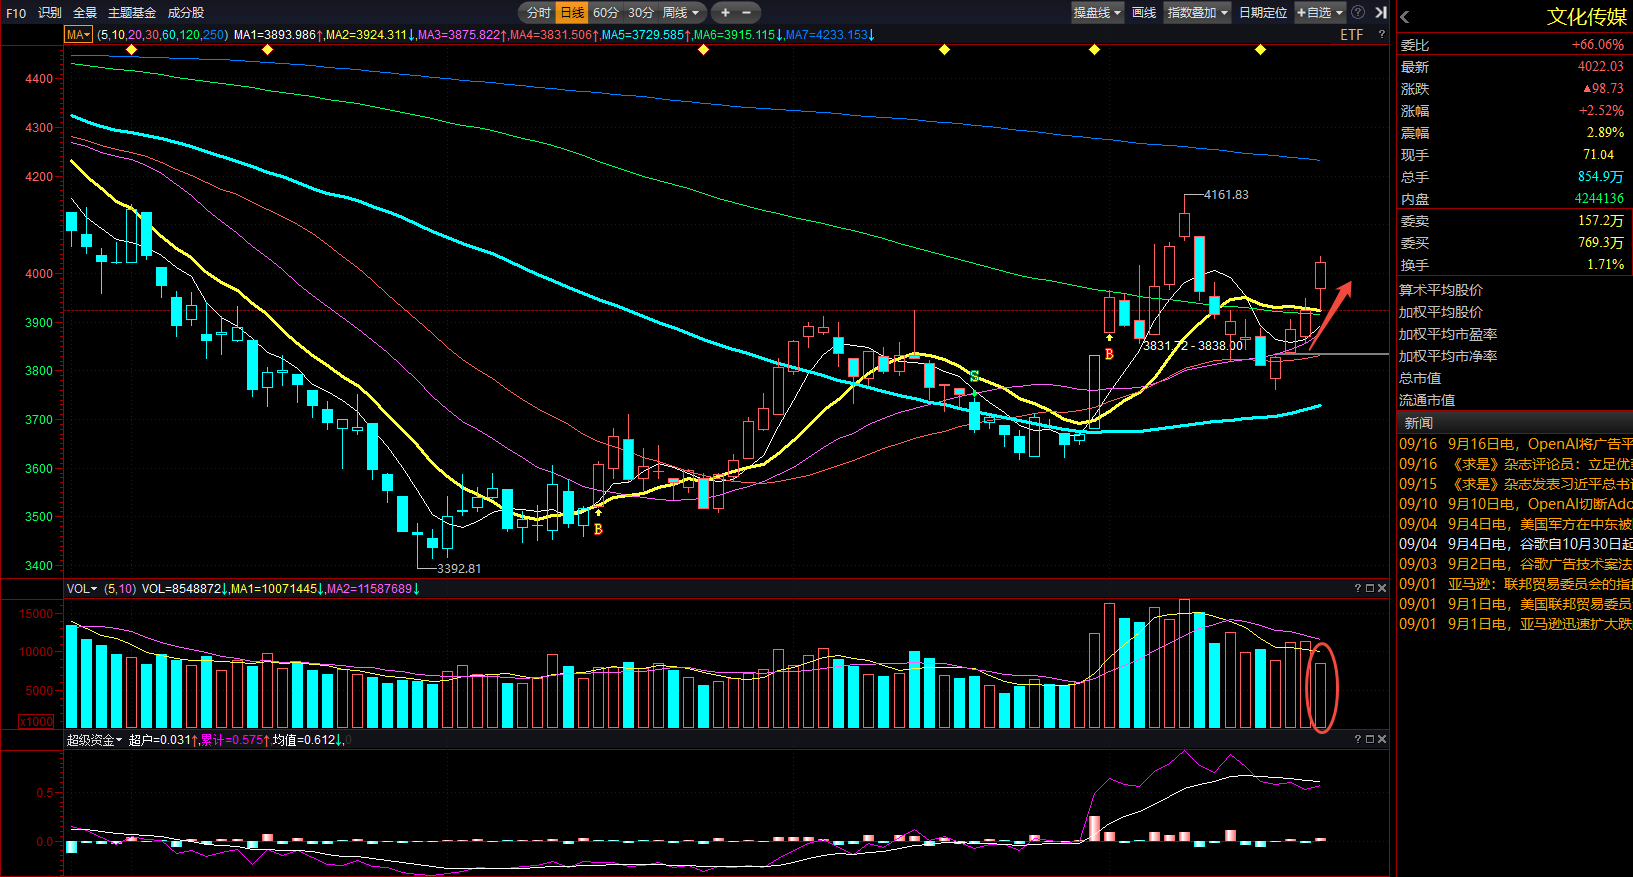This screenshot has width=1633, height=877.
Task: Click the x1000 volume unit label
Action: pos(37,721)
